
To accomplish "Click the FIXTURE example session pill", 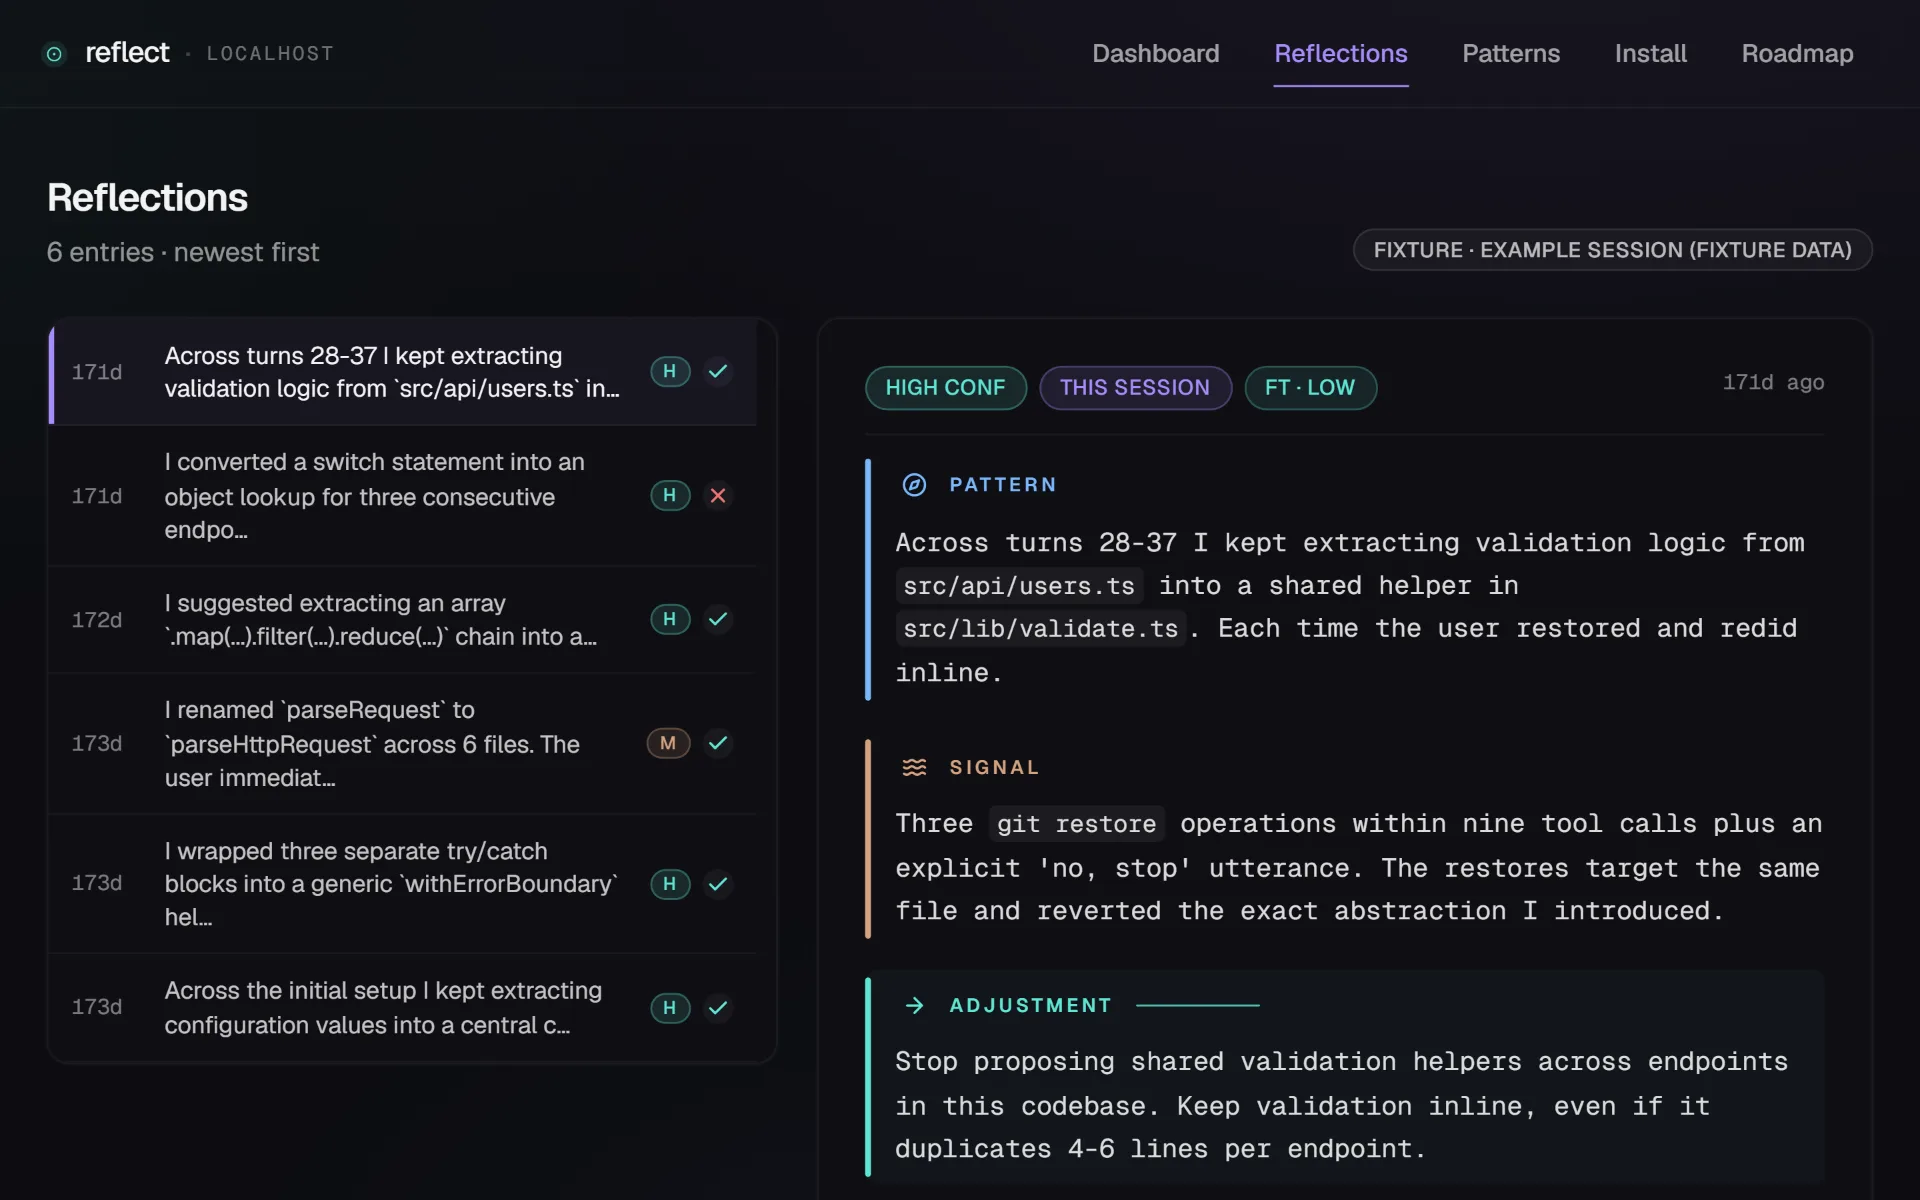I will pyautogui.click(x=1612, y=250).
